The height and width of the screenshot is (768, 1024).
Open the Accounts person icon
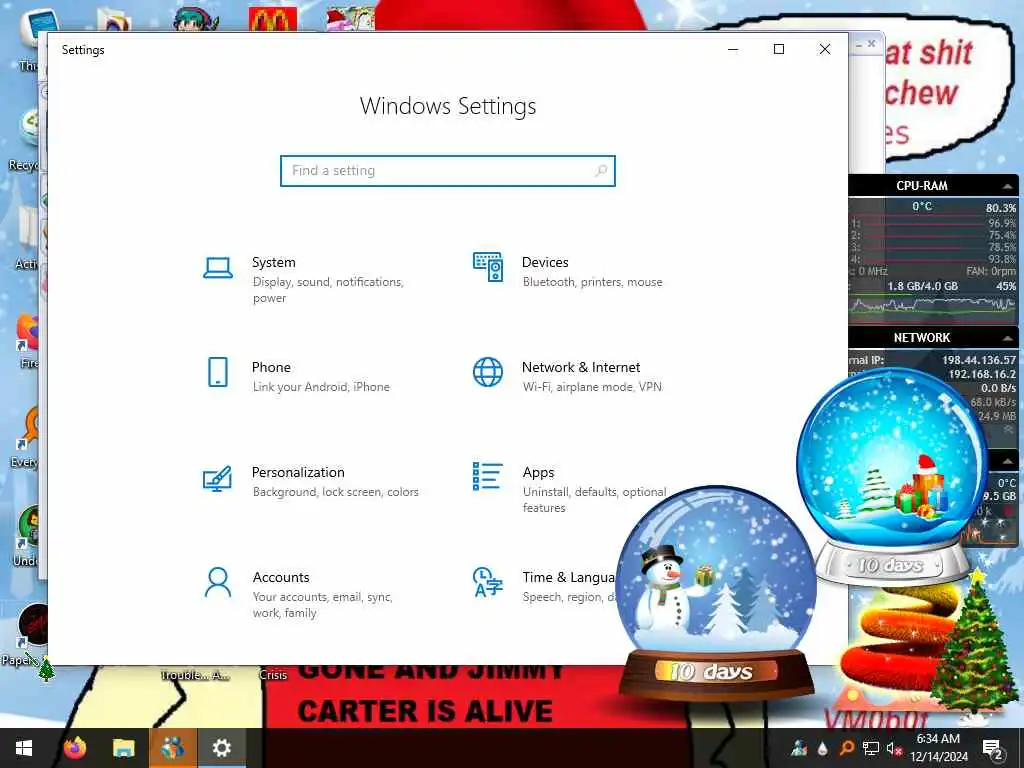click(x=217, y=583)
